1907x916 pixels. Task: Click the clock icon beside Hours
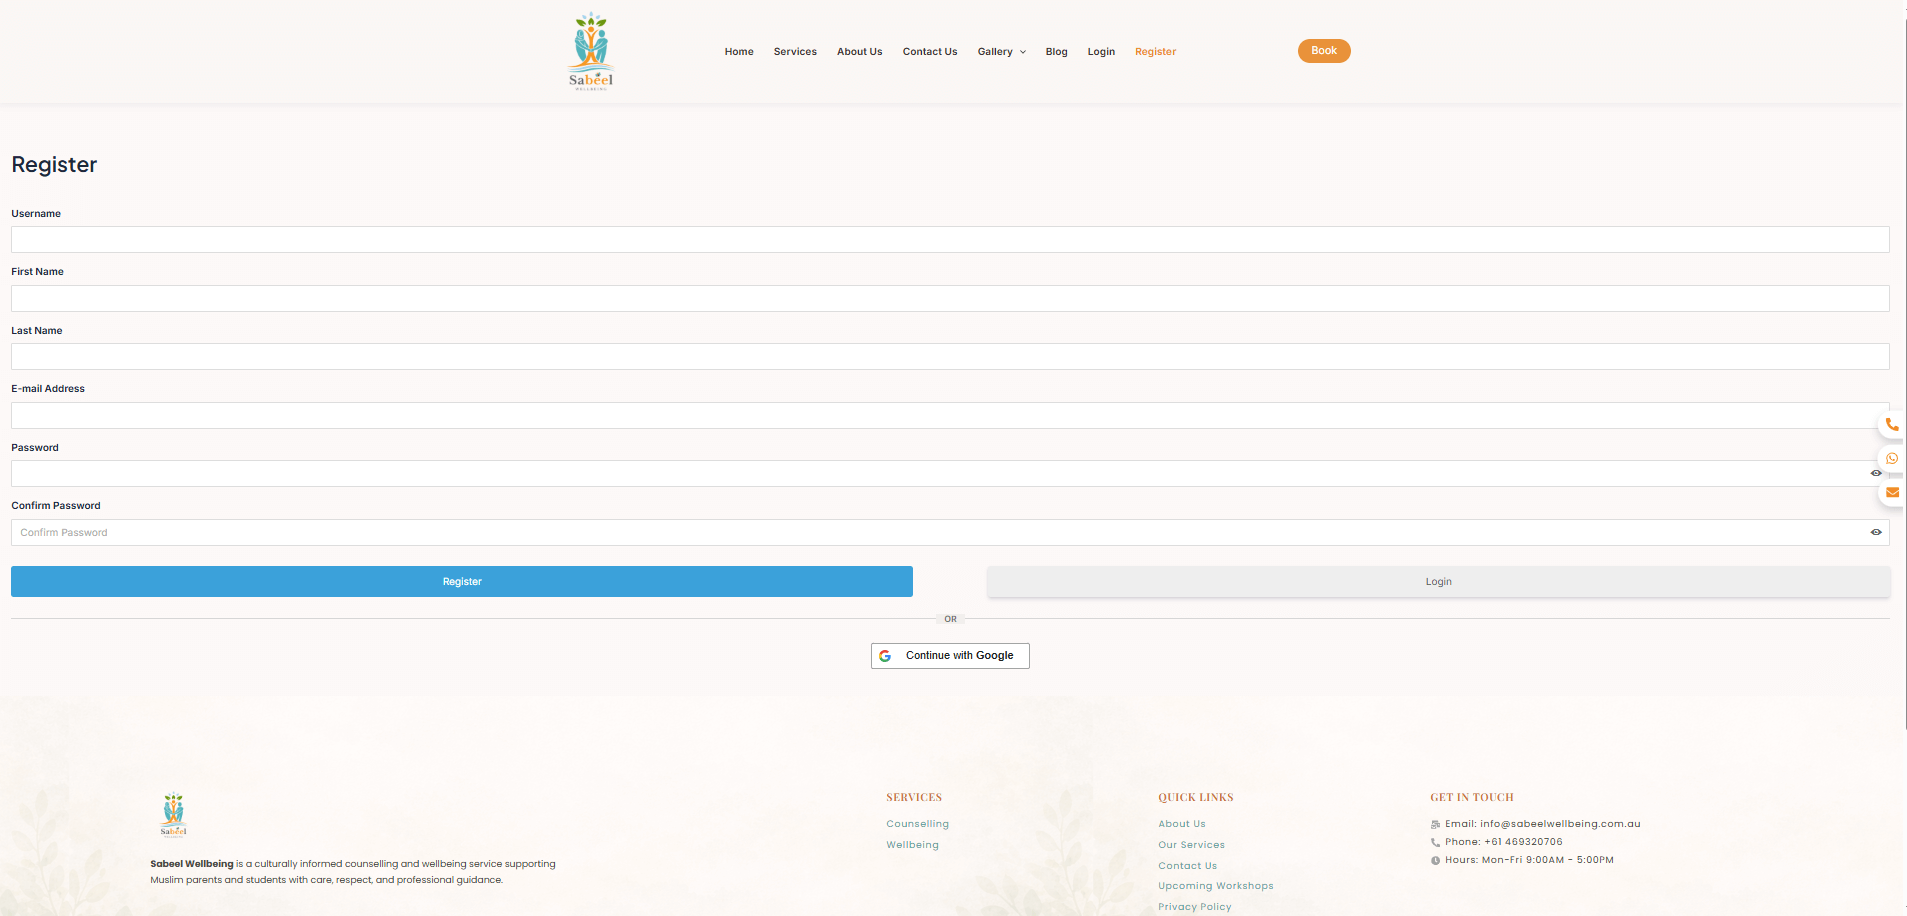tap(1435, 859)
